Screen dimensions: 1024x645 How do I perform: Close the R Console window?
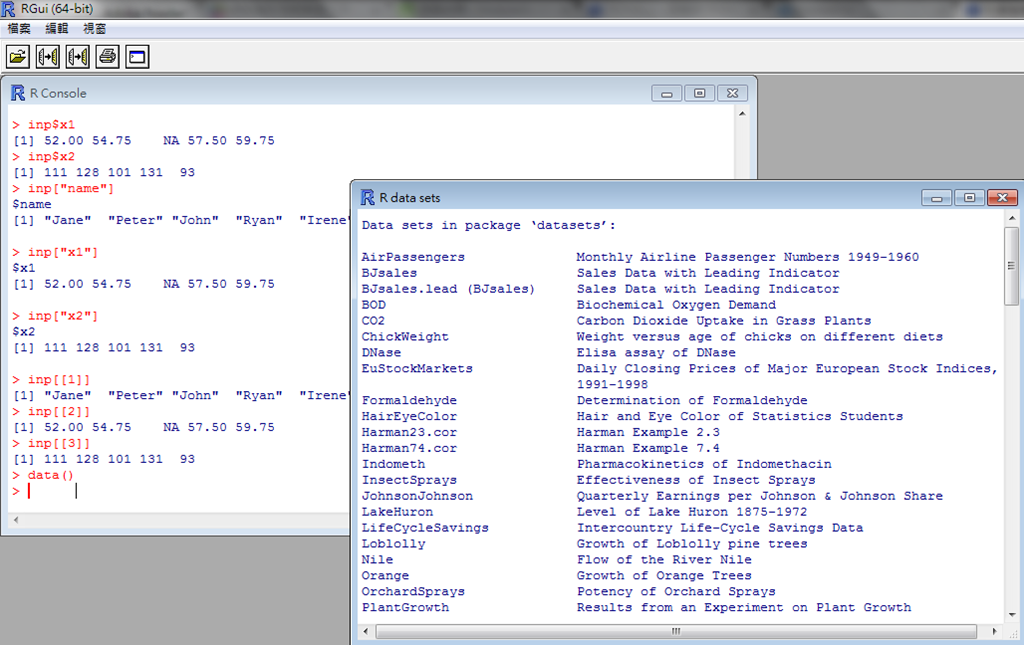point(733,93)
